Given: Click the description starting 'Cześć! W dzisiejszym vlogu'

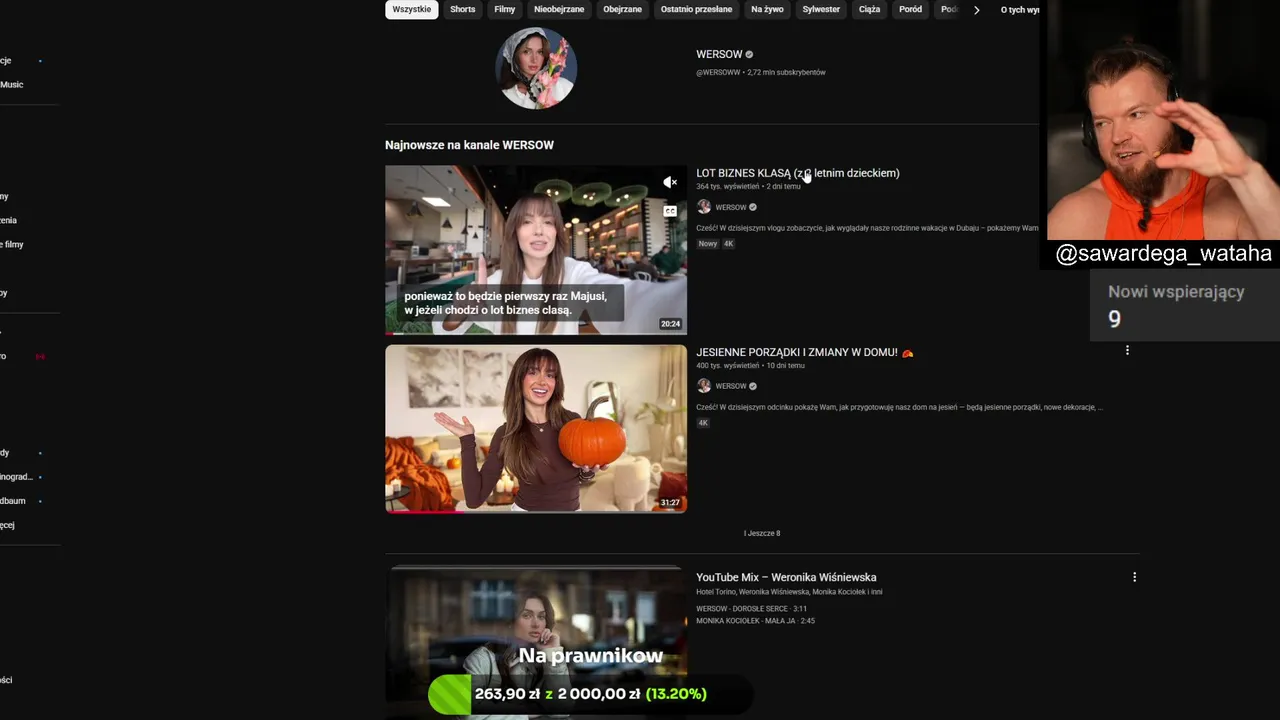Looking at the screenshot, I should click(867, 228).
